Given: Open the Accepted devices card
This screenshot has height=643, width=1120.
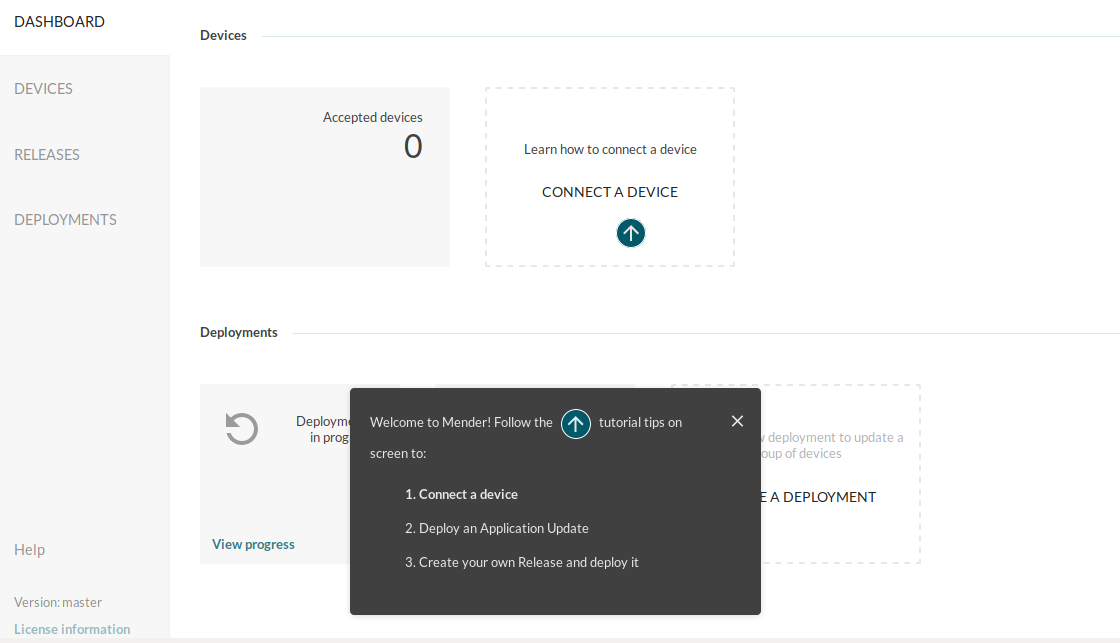Looking at the screenshot, I should (325, 177).
